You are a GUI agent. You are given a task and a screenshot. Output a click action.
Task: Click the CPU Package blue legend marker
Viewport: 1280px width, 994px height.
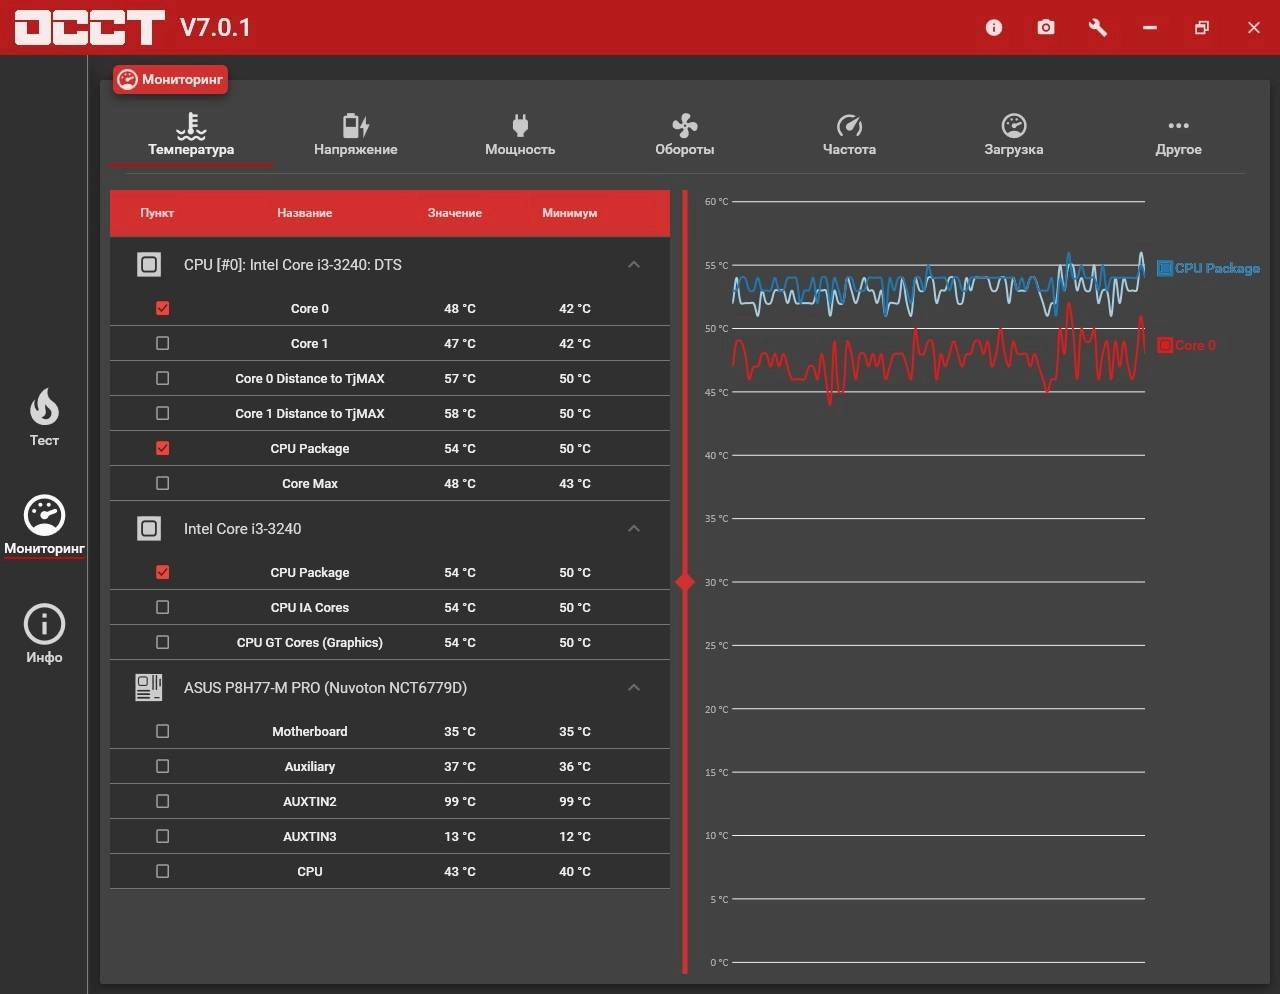coord(1165,268)
